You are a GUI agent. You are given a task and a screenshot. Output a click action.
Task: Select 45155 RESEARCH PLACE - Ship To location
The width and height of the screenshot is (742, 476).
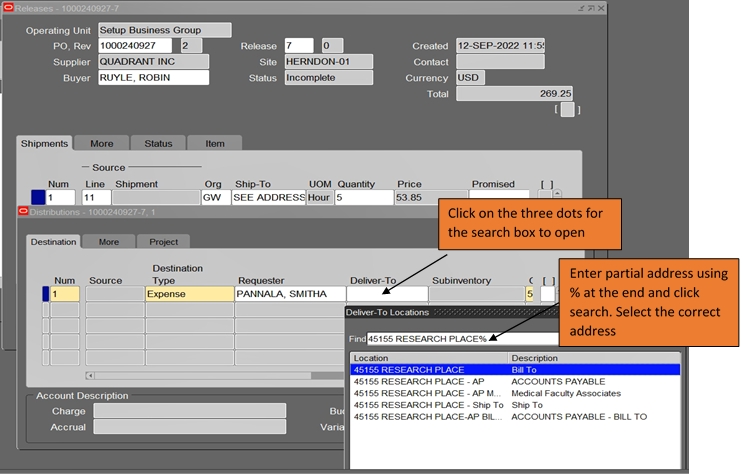tap(428, 405)
